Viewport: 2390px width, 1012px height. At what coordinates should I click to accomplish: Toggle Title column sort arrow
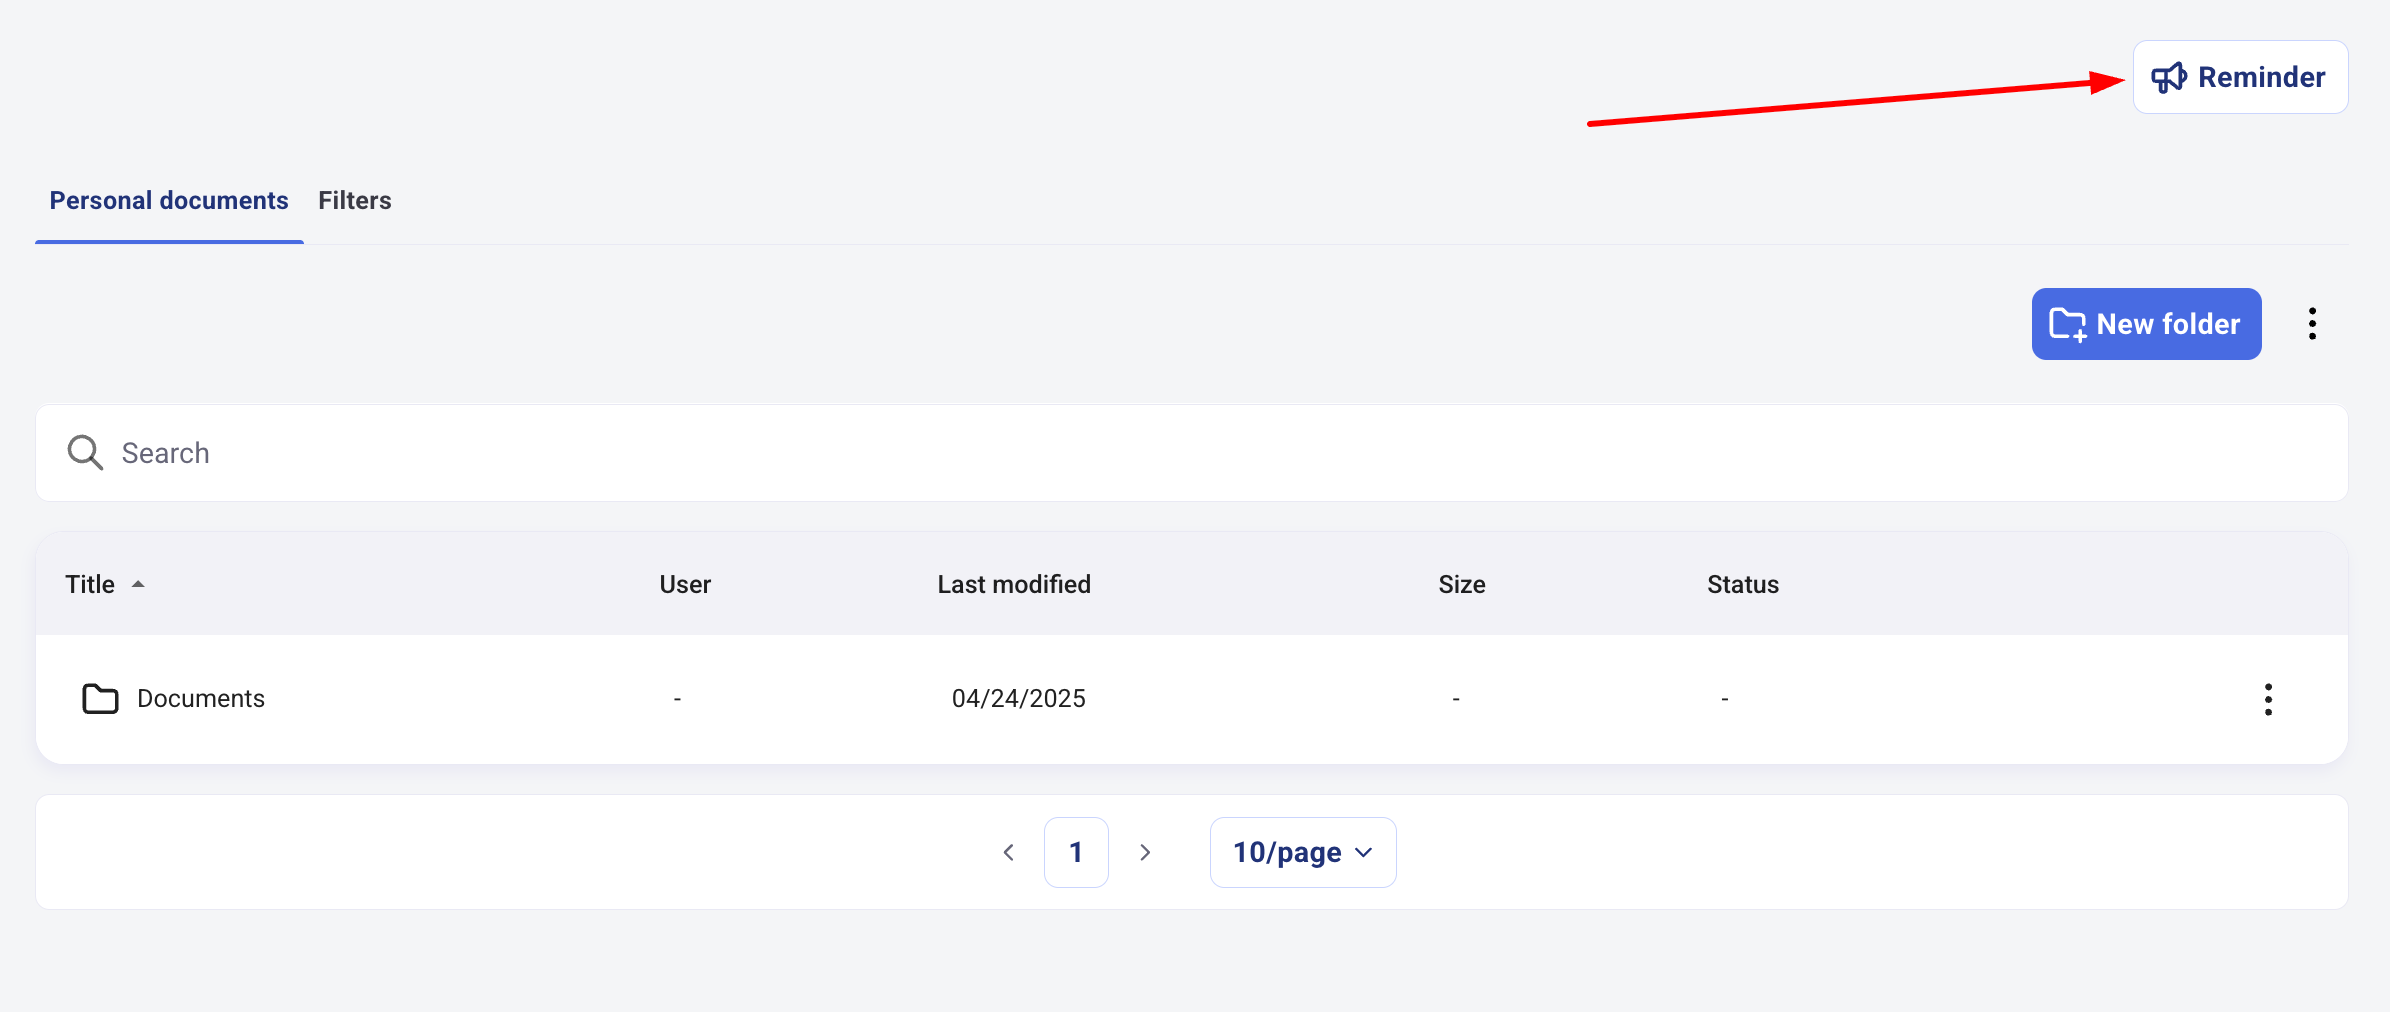138,584
